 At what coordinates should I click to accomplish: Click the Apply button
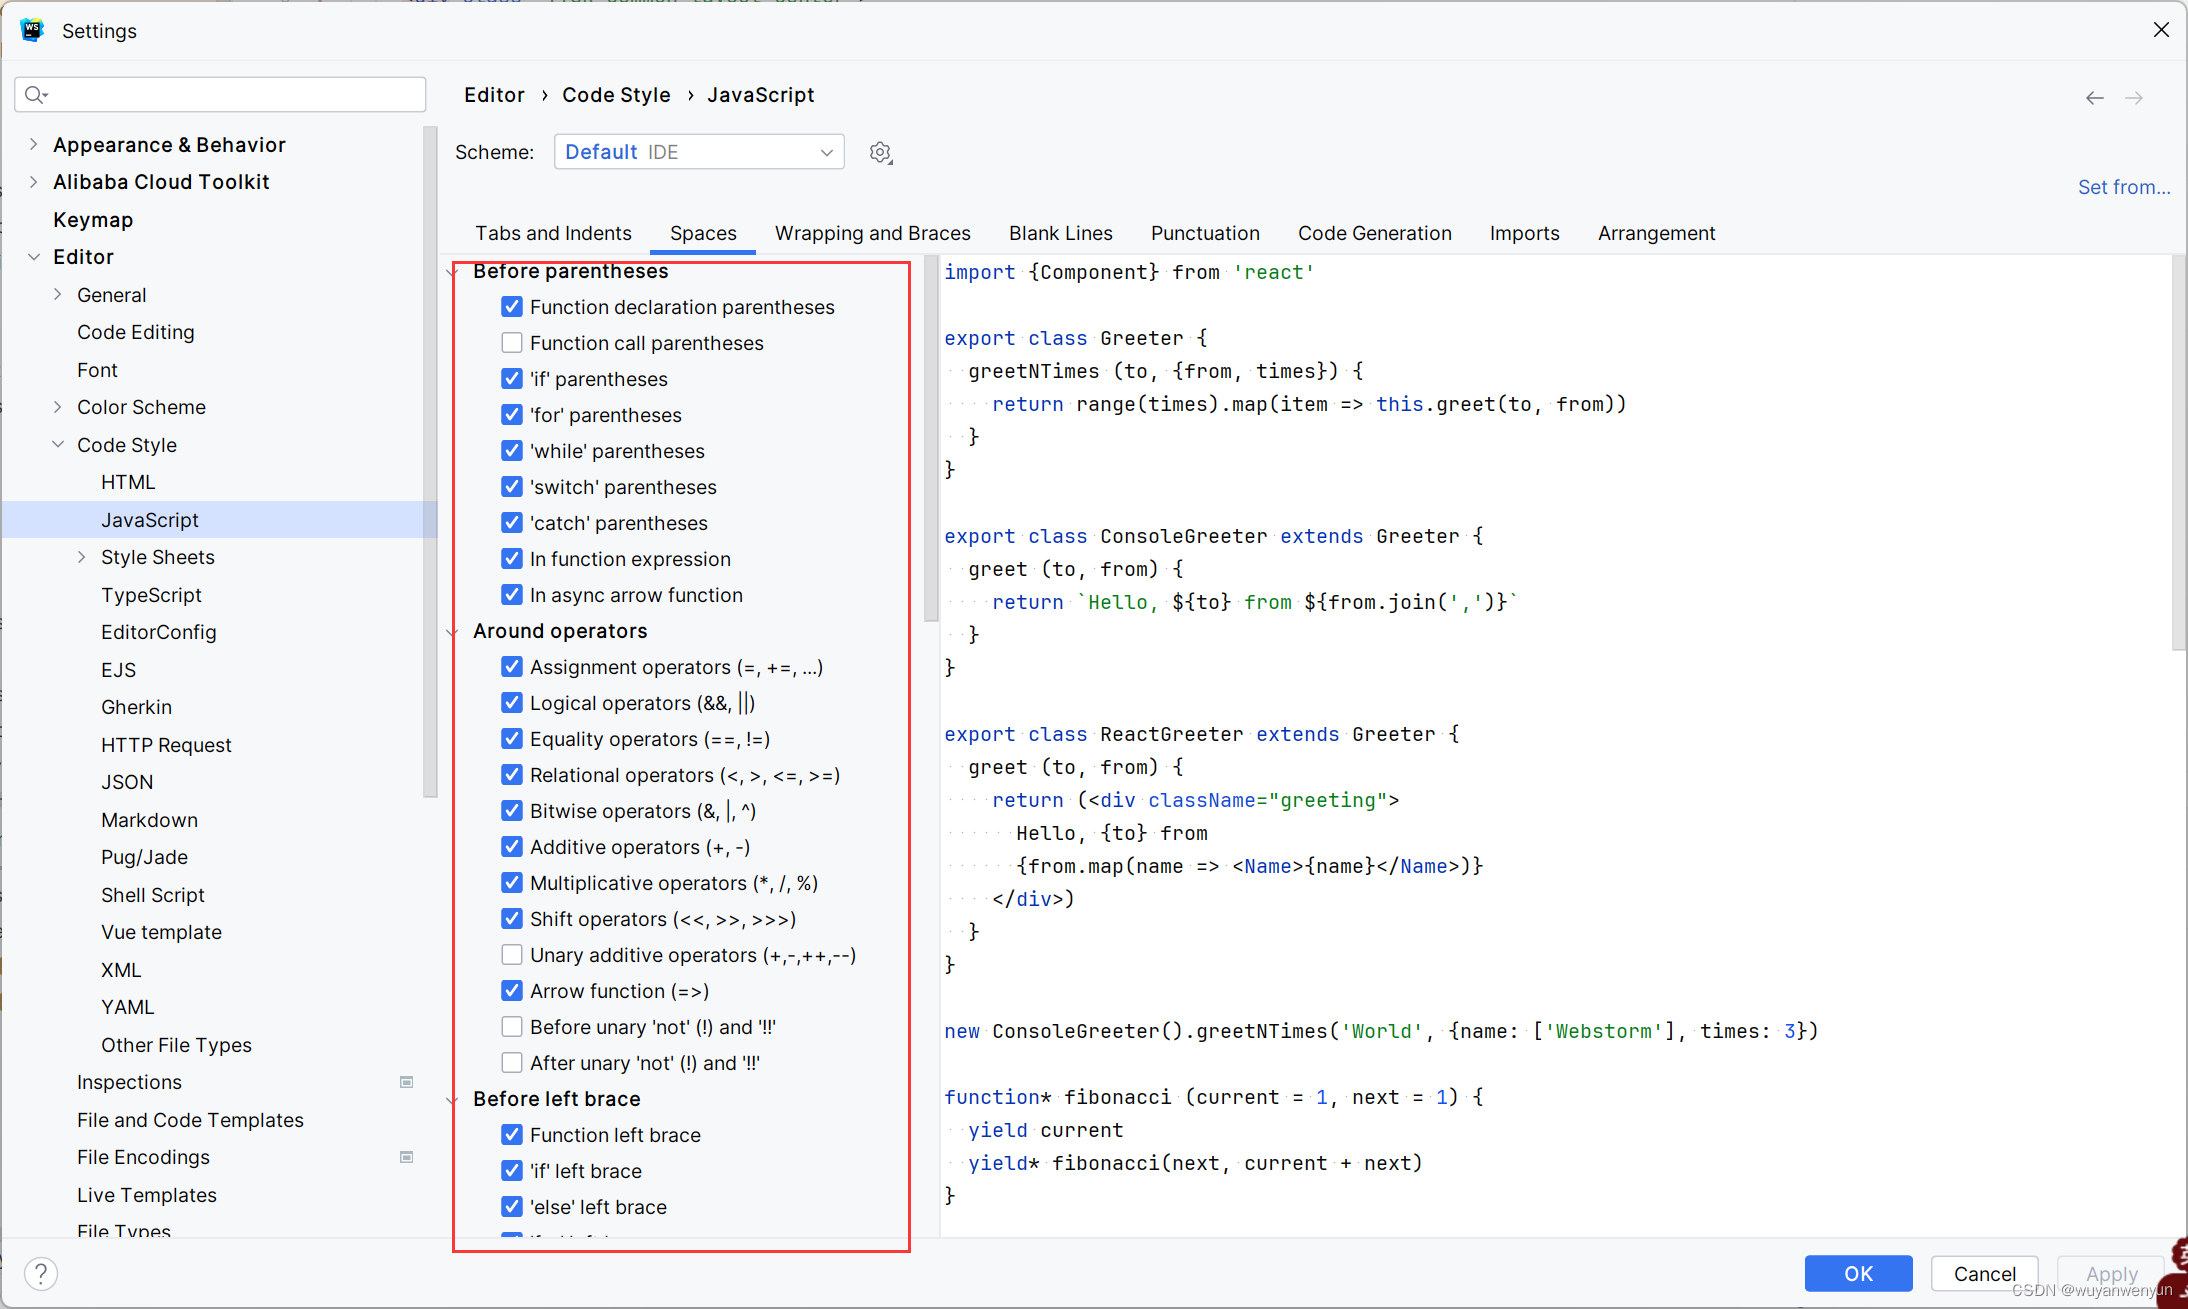[2111, 1273]
